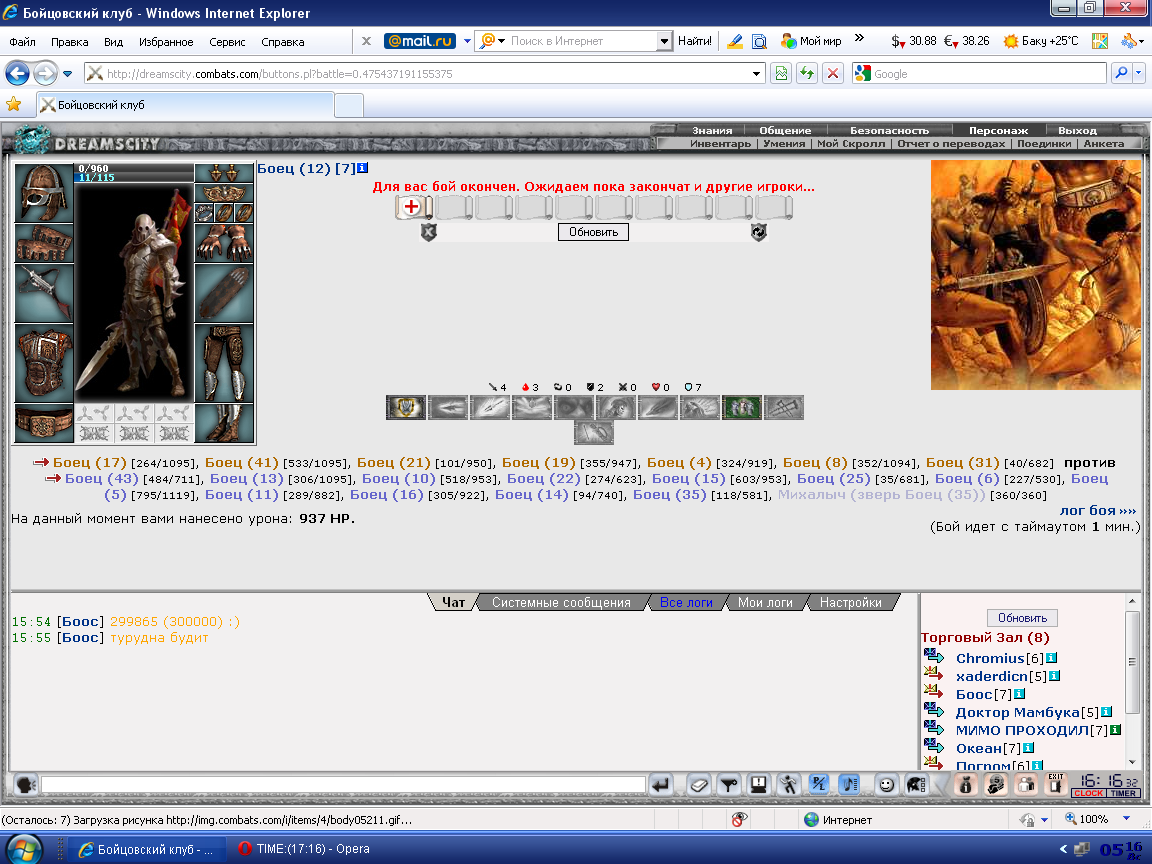Click the body armor equipment slot
Viewport: 1152px width, 864px height.
44,363
